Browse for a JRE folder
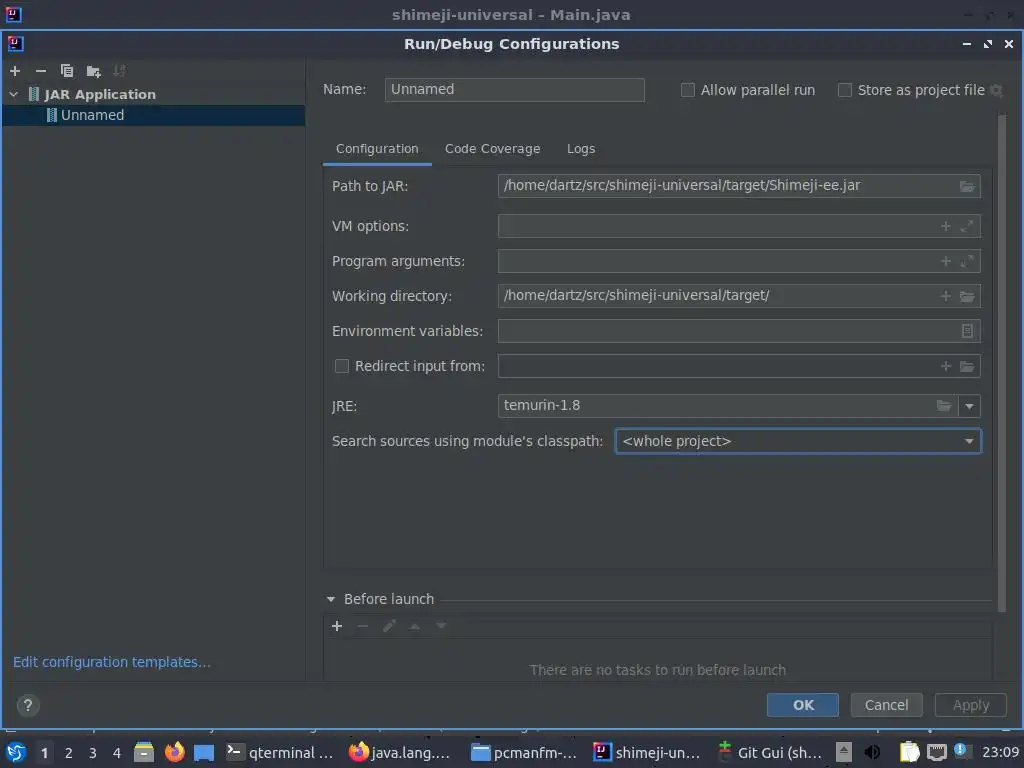 pyautogui.click(x=944, y=406)
